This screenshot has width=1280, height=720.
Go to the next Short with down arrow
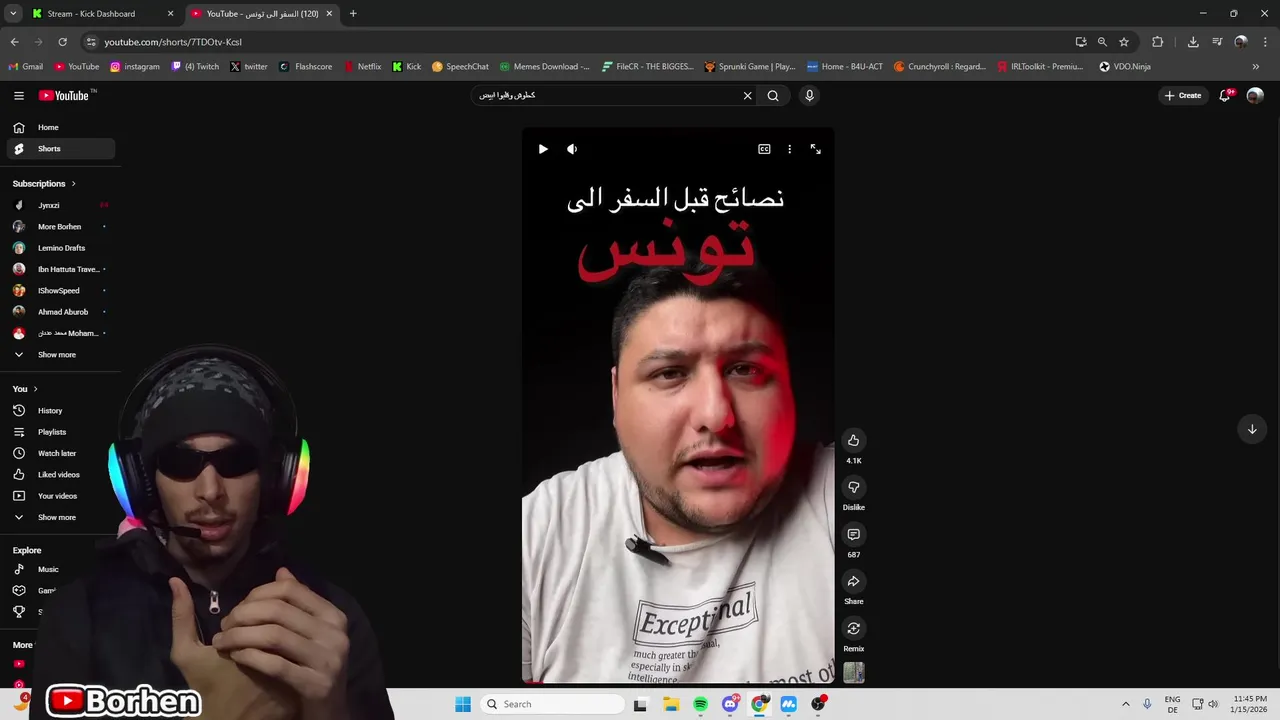click(1252, 429)
